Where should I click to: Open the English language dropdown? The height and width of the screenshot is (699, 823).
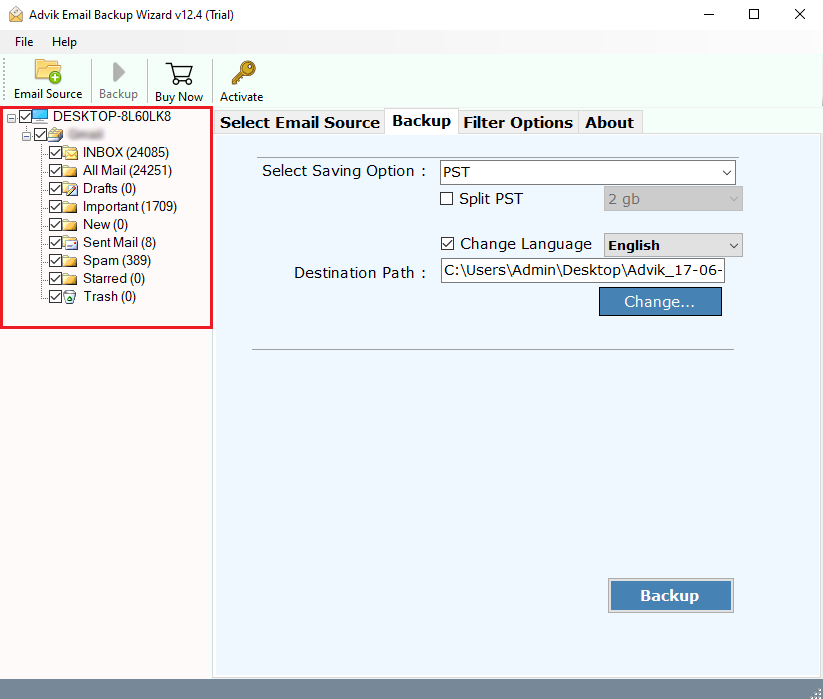[673, 245]
